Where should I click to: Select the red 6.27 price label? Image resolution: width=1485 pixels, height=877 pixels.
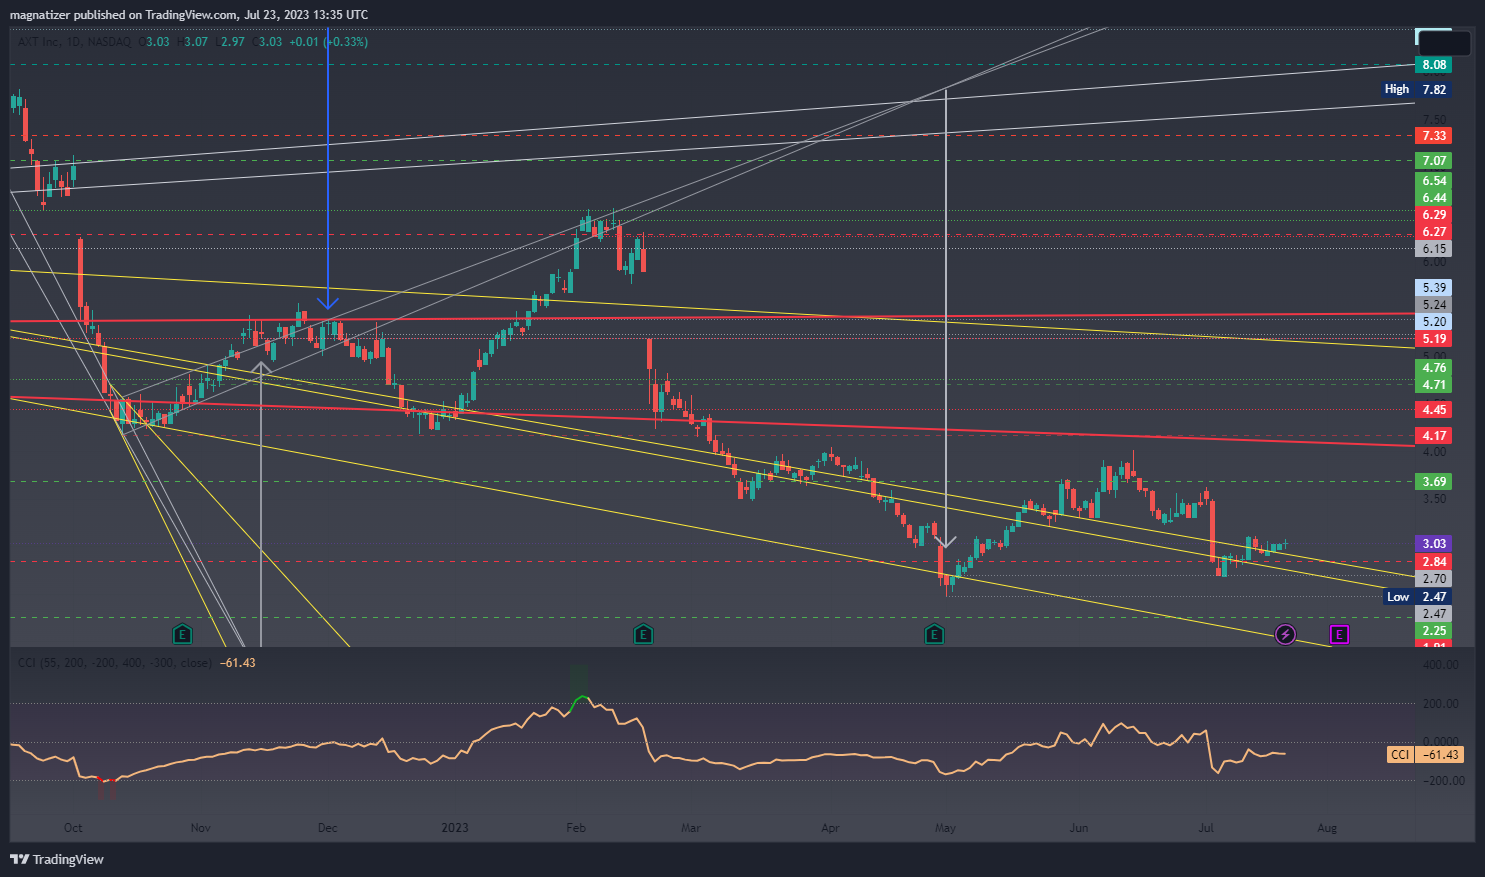pos(1434,232)
